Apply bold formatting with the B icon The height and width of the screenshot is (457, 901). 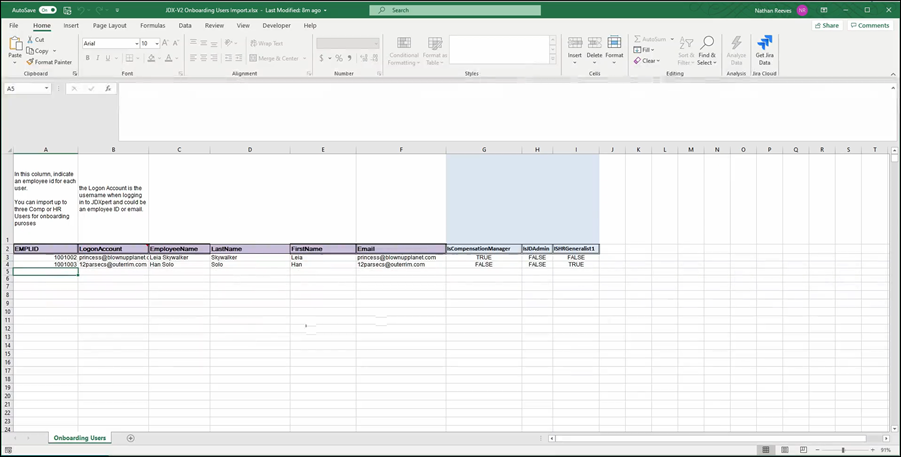[87, 58]
